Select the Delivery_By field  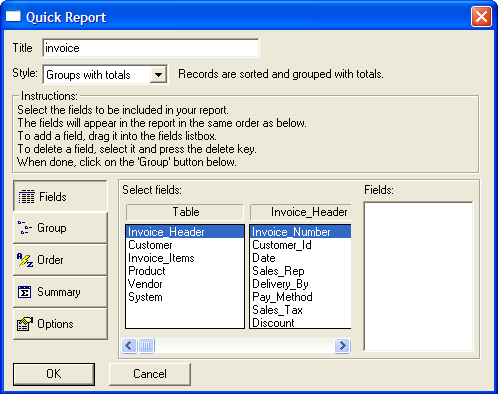pyautogui.click(x=301, y=284)
